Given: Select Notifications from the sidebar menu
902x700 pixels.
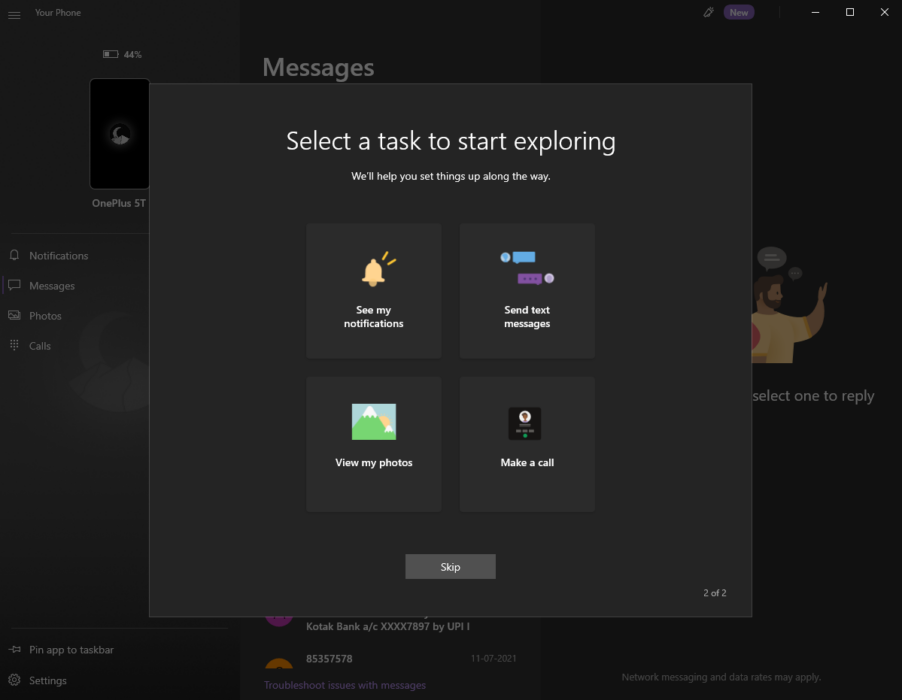Looking at the screenshot, I should [x=57, y=255].
